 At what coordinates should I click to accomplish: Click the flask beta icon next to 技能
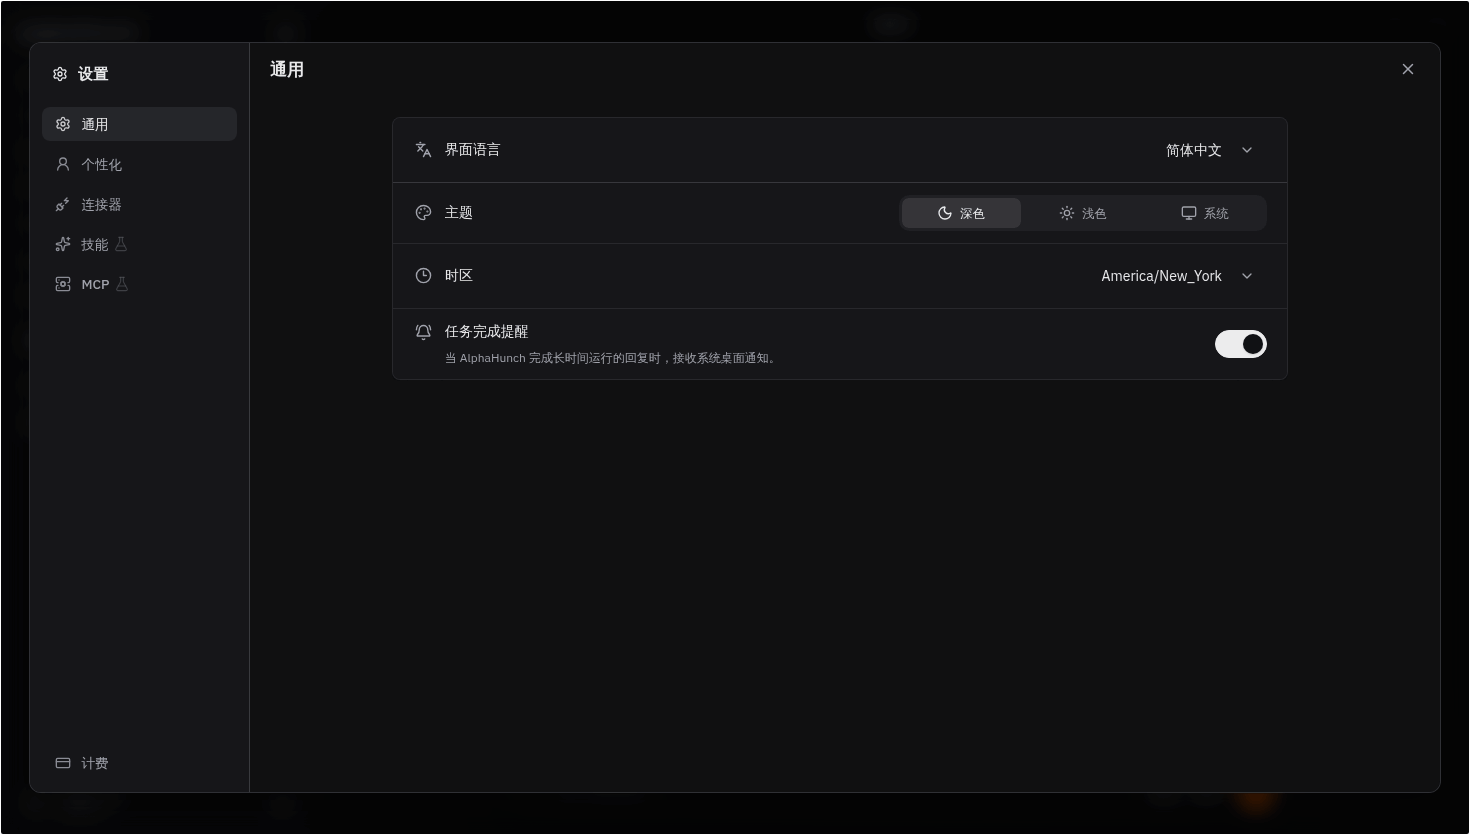tap(121, 244)
